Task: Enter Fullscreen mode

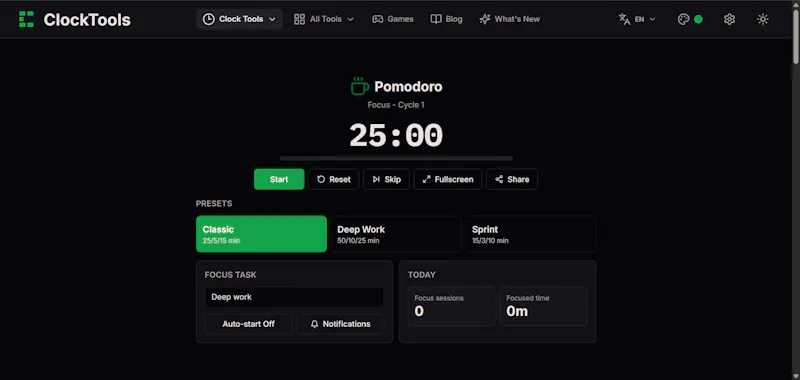Action: [448, 180]
